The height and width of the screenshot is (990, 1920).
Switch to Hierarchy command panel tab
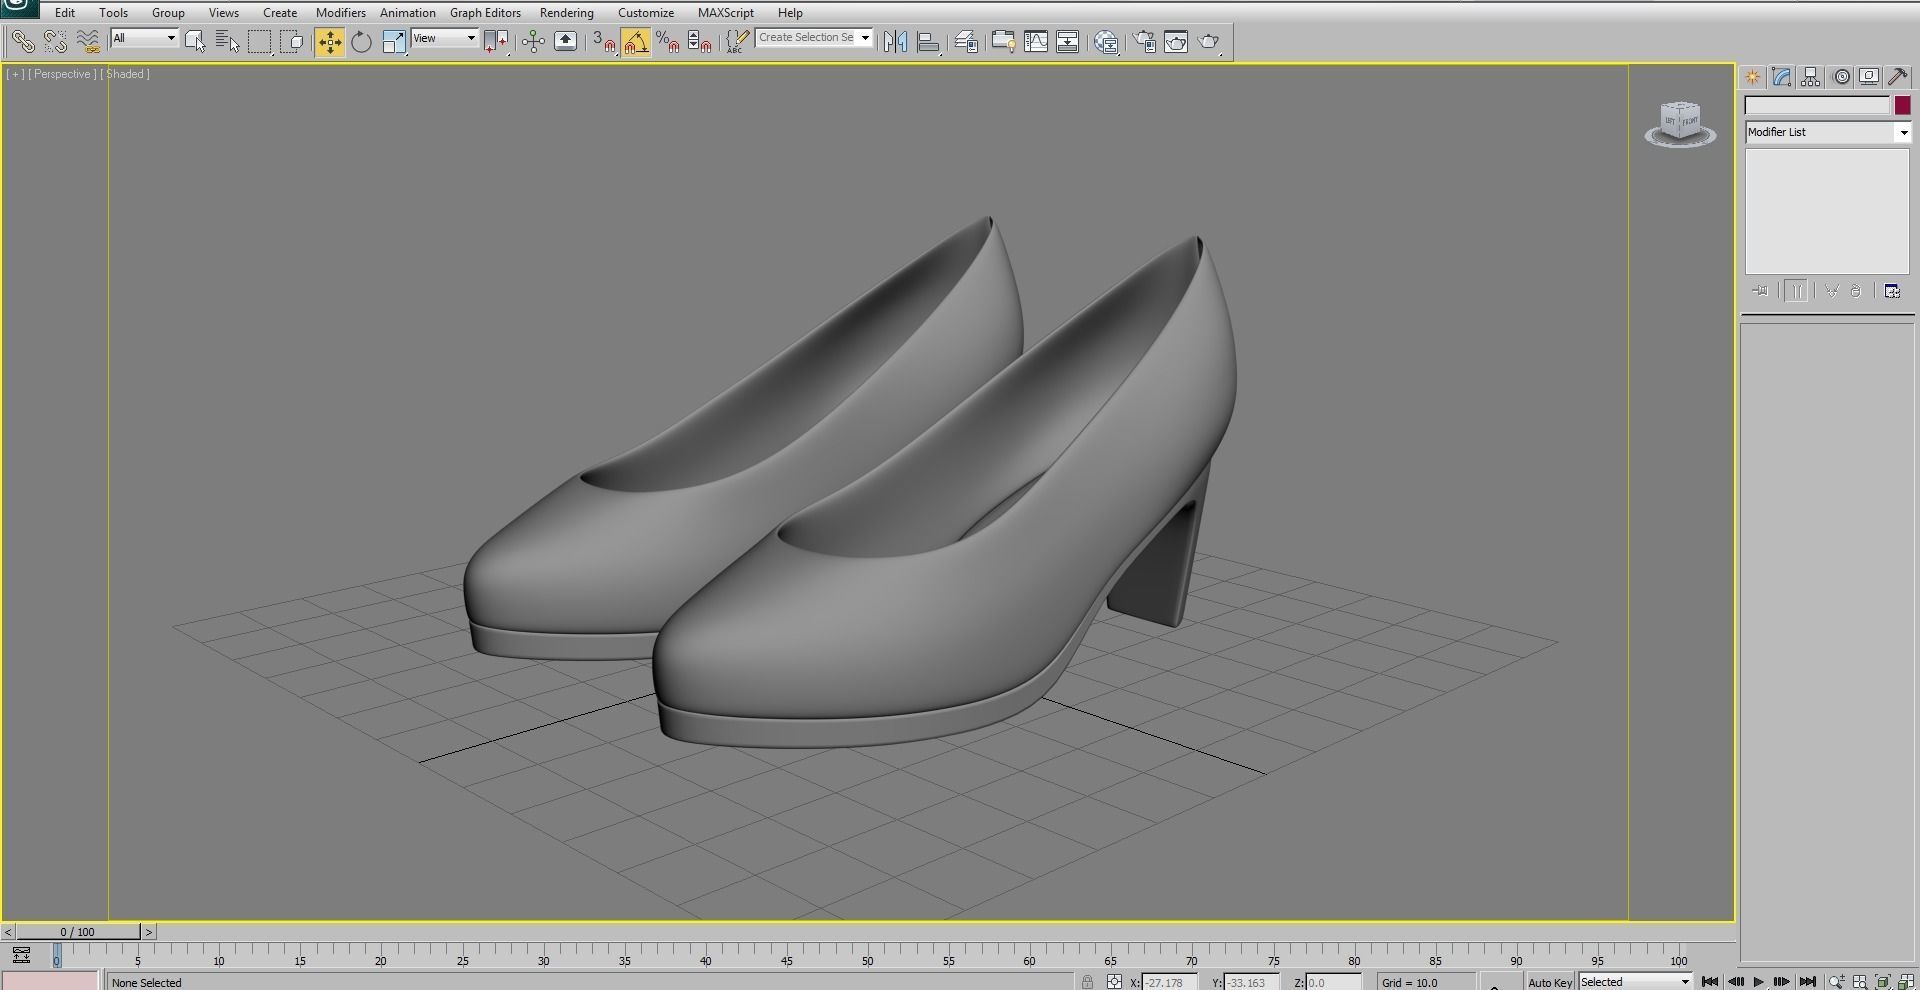(1811, 77)
